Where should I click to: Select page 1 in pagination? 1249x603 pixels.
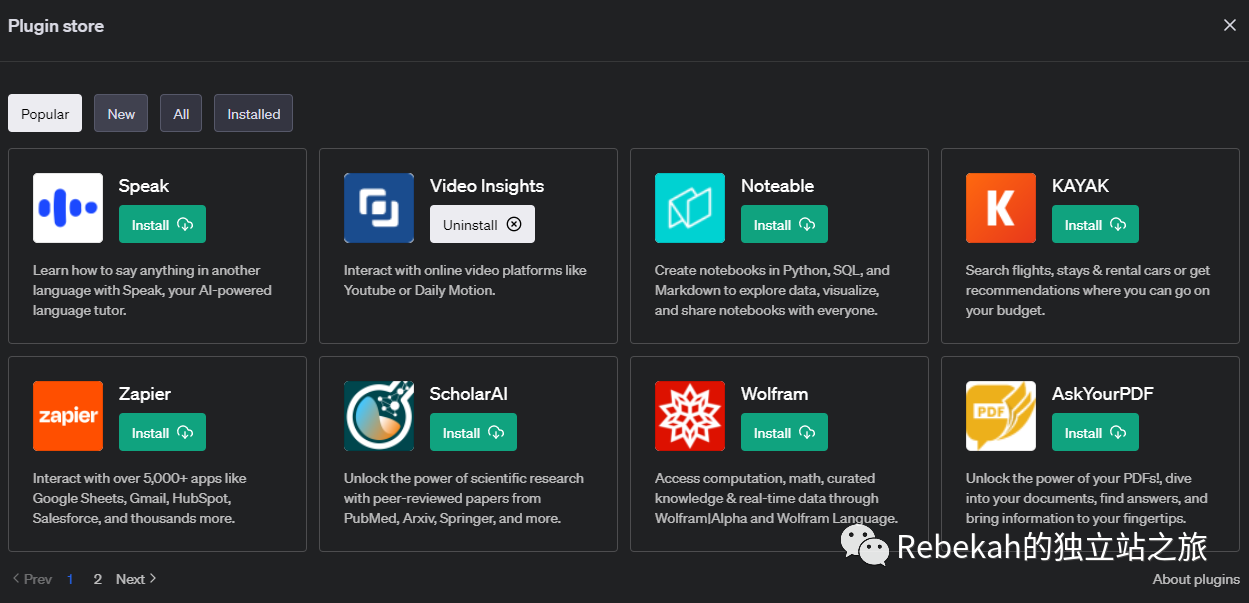click(70, 579)
